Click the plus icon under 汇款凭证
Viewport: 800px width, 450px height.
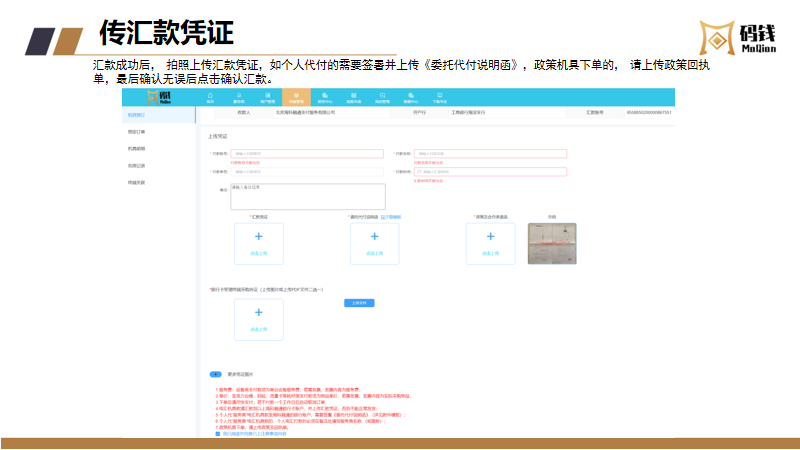[x=258, y=237]
